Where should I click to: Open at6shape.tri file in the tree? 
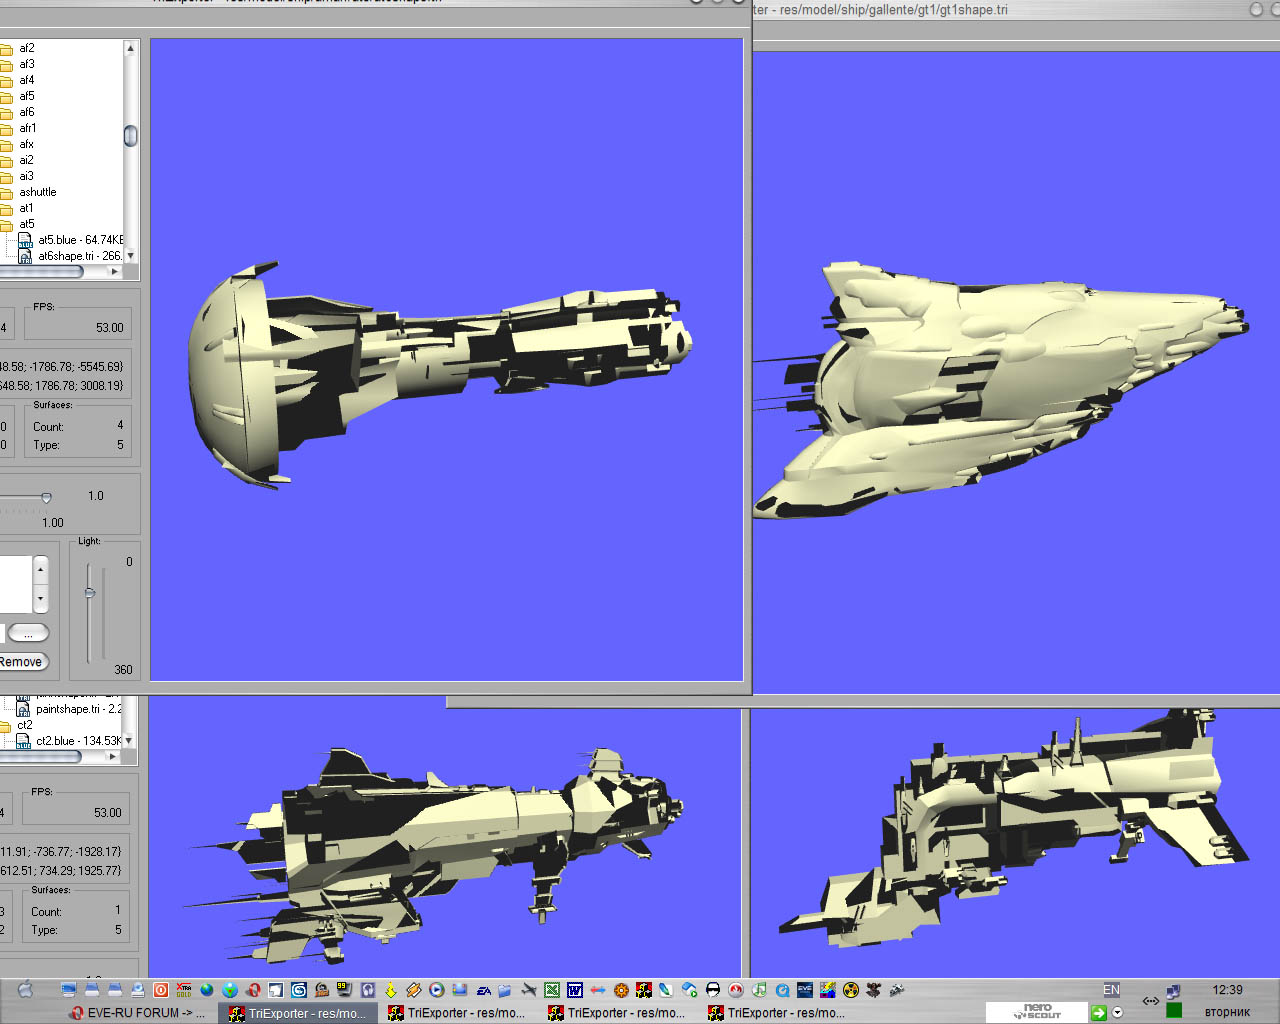pos(79,256)
